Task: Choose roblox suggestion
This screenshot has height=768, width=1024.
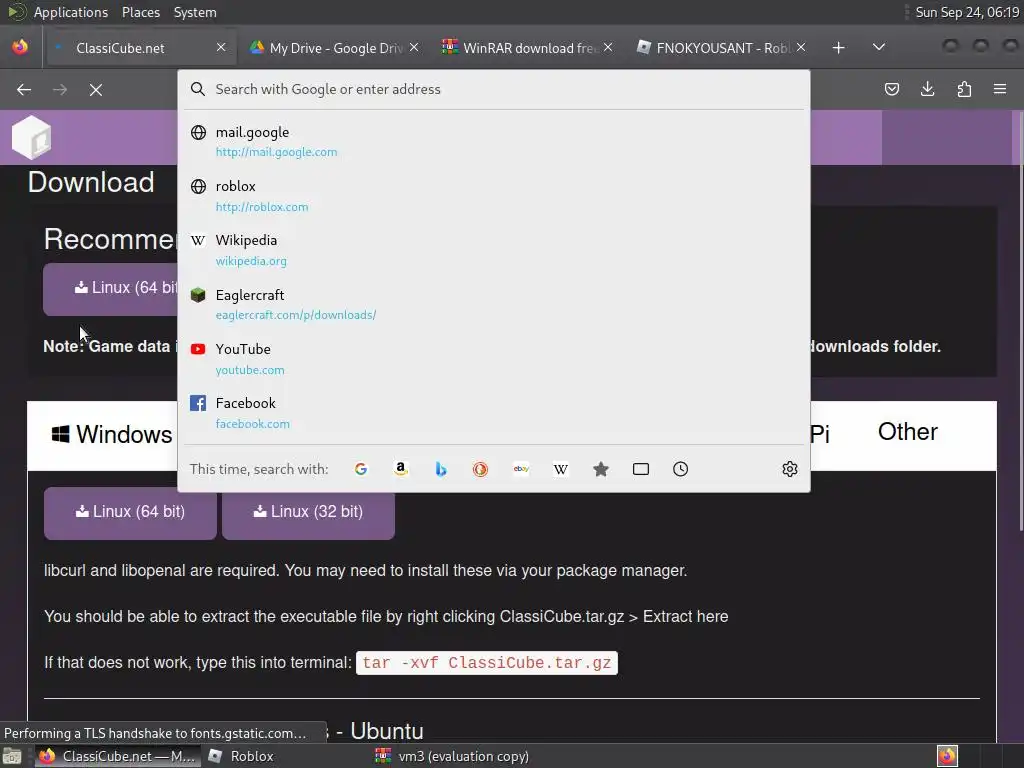Action: [x=494, y=196]
